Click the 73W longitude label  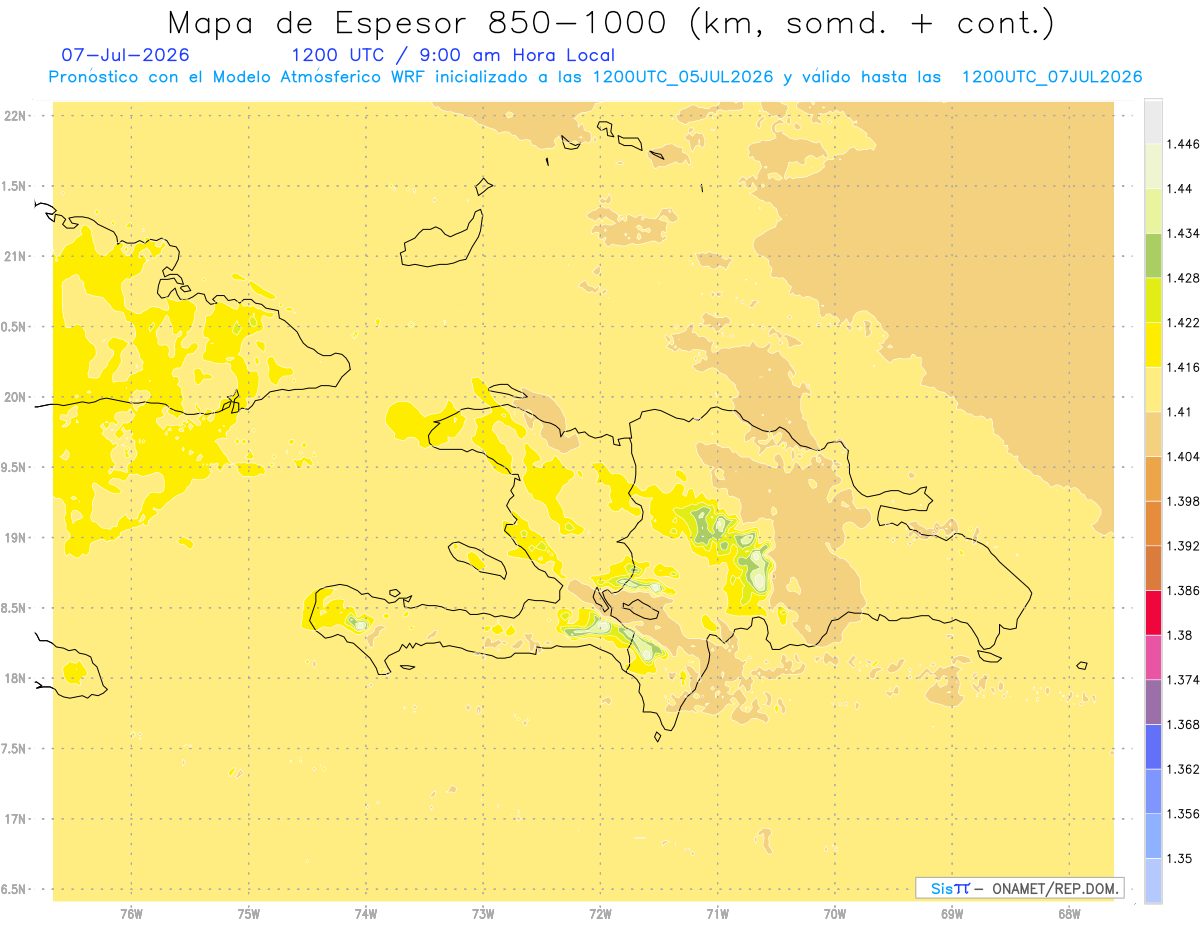point(483,914)
